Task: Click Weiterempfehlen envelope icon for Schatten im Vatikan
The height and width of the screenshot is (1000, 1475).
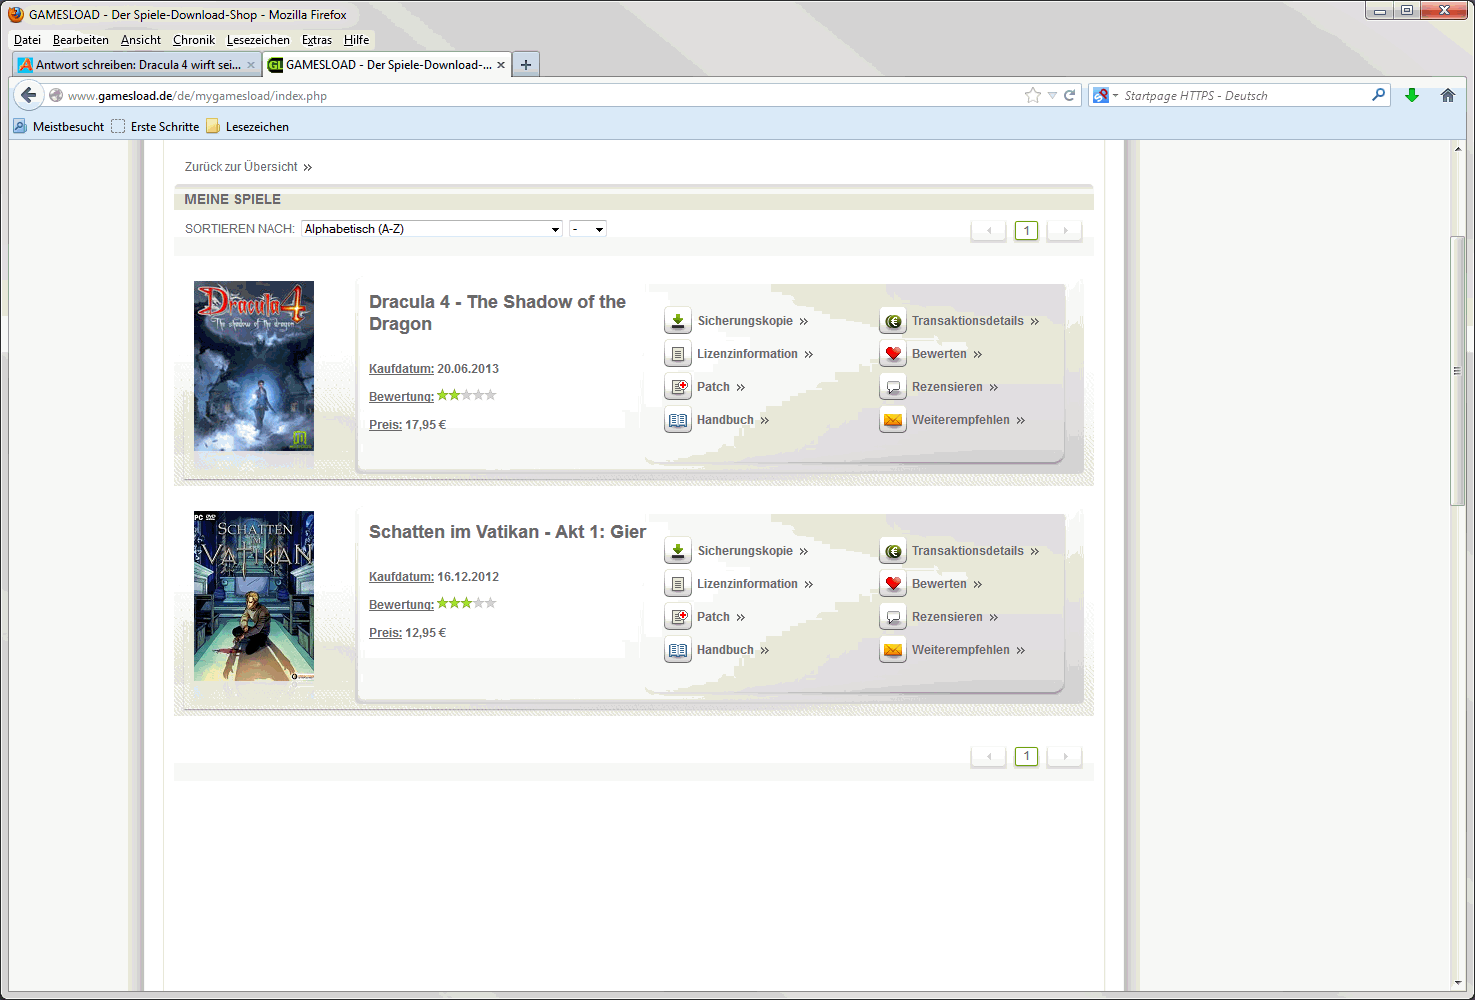Action: [x=893, y=650]
